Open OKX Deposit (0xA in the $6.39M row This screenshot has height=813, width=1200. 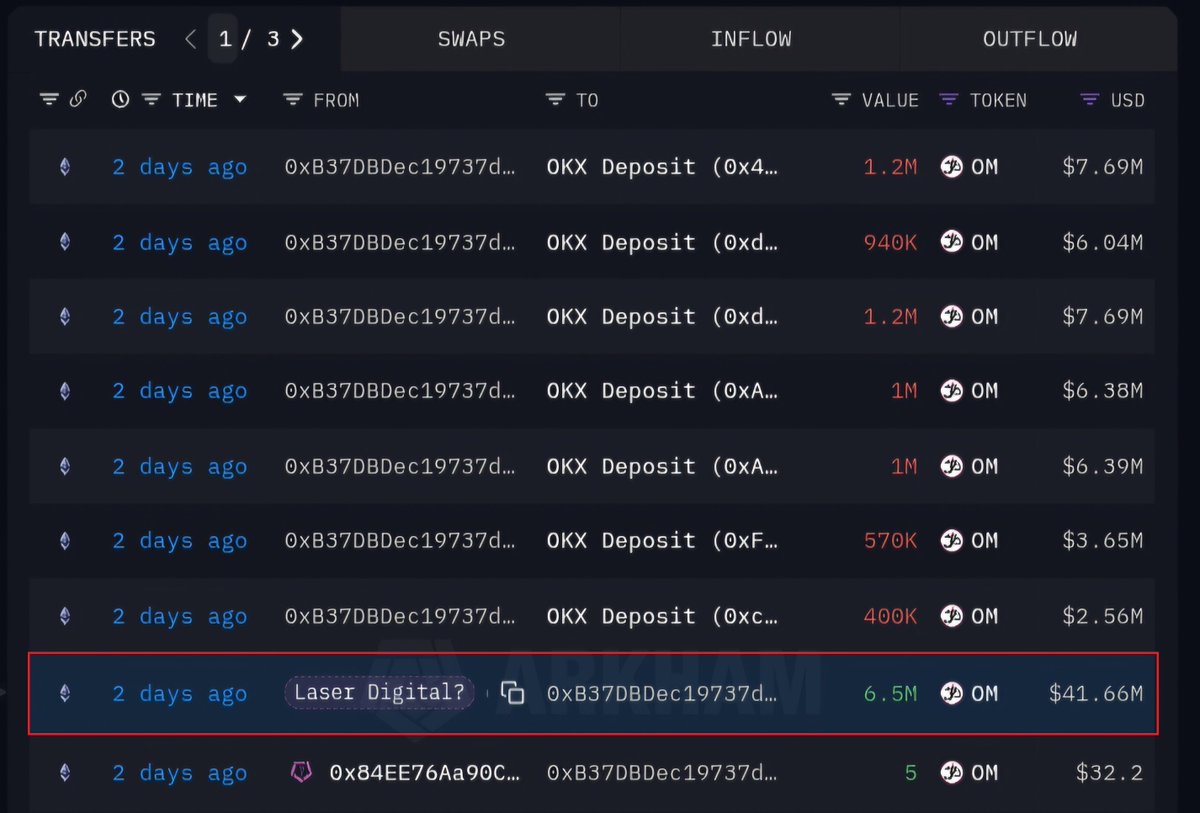[x=662, y=466]
